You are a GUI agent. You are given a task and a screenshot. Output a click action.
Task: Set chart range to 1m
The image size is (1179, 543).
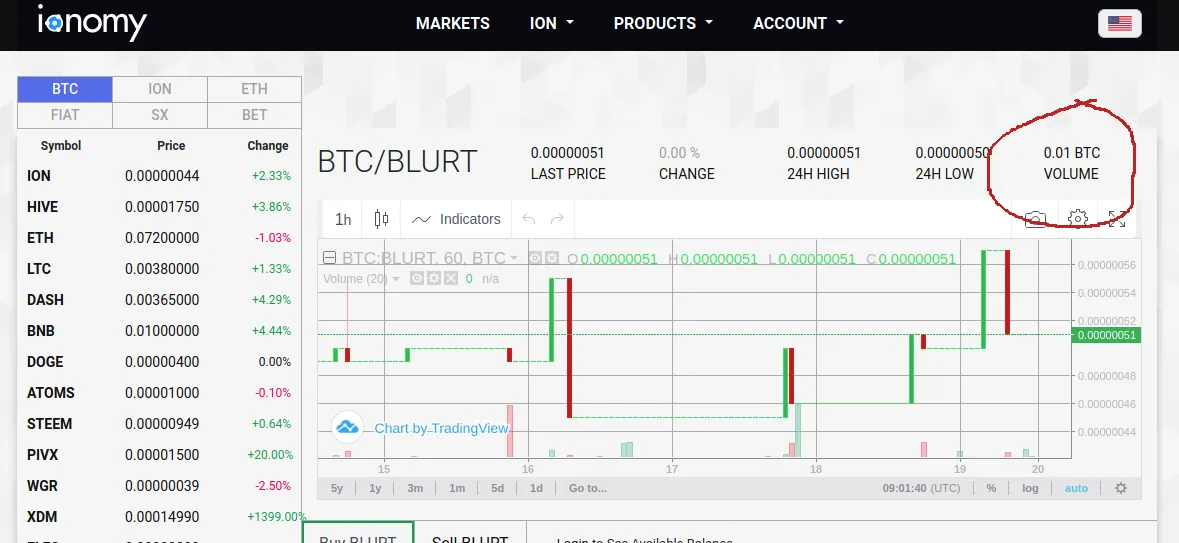(x=456, y=488)
